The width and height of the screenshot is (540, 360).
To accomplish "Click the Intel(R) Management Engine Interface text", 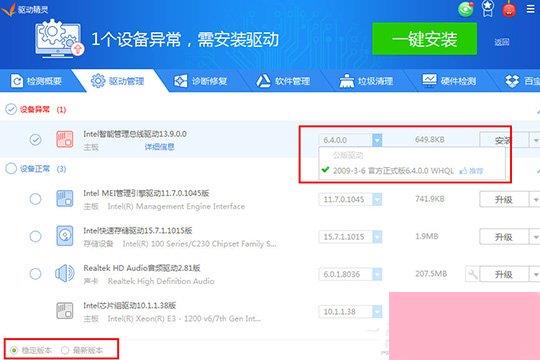I will tap(176, 206).
